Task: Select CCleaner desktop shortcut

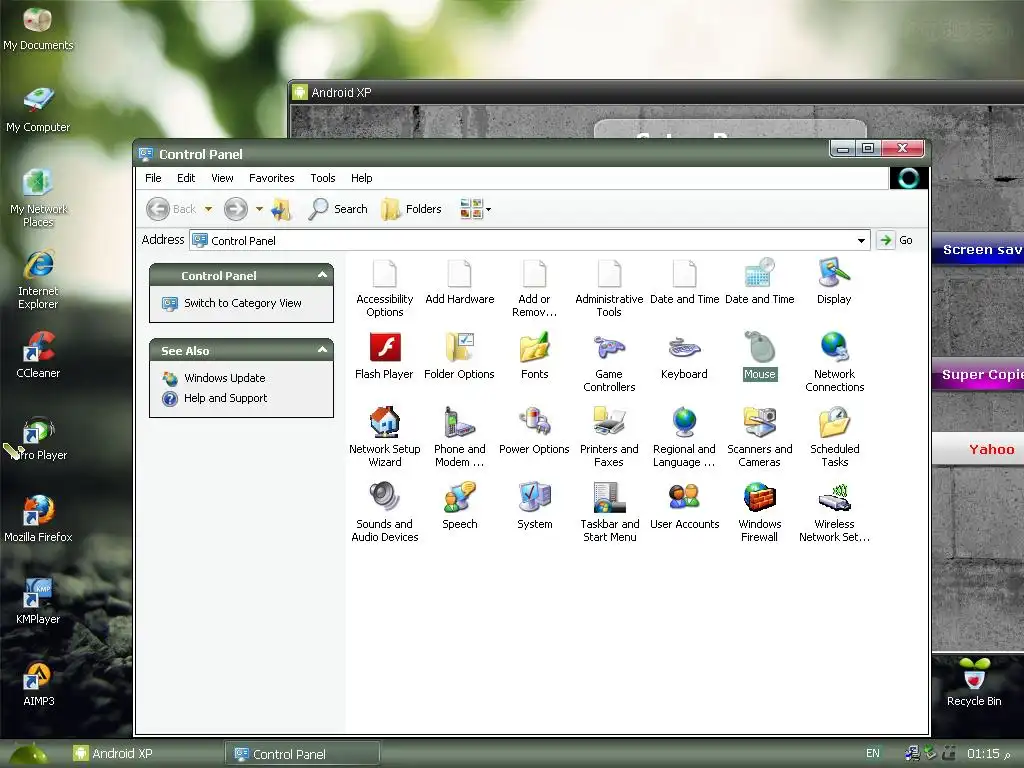Action: pos(38,355)
